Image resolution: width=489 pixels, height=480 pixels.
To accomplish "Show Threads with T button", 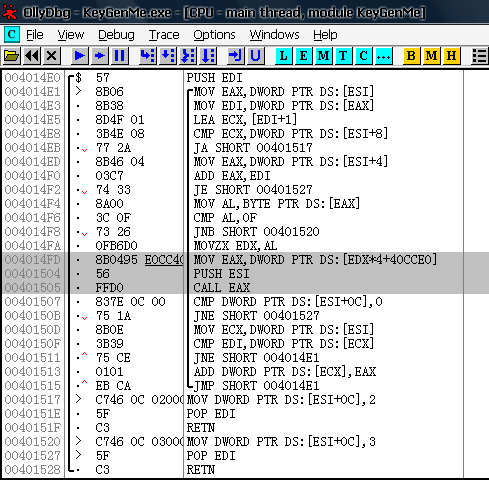I will tap(343, 56).
